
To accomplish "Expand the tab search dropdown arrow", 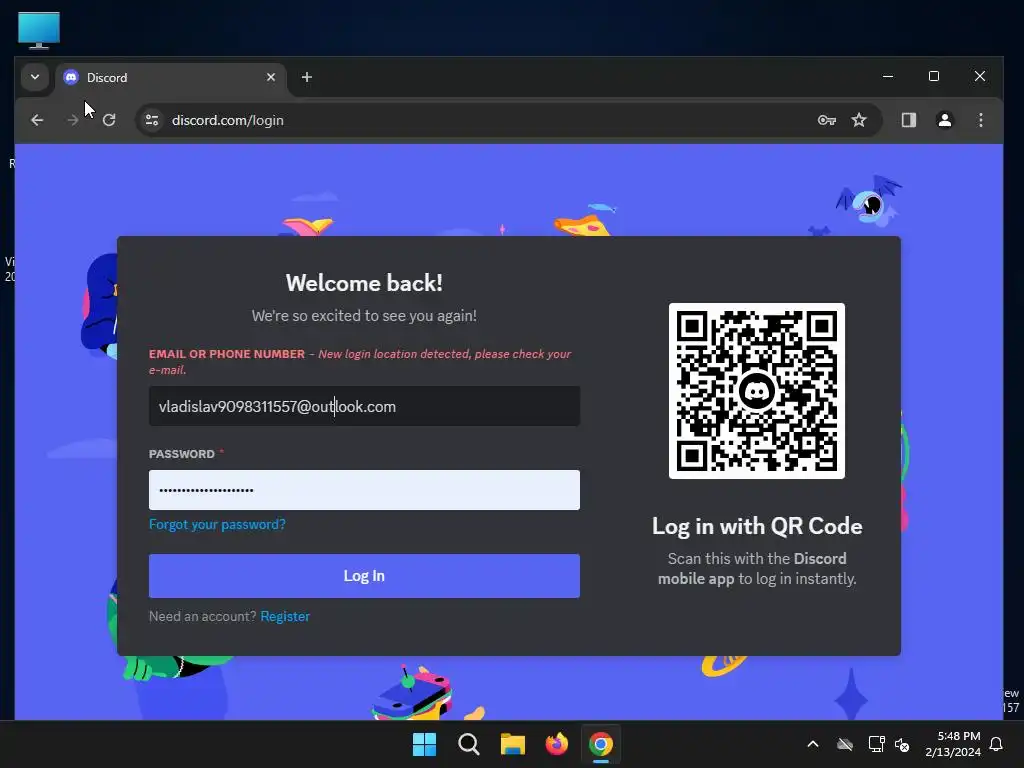I will tap(35, 77).
